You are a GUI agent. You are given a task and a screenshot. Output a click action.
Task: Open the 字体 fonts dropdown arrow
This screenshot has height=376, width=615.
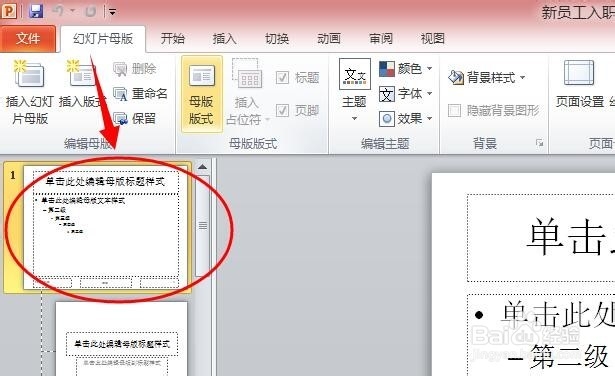(429, 93)
